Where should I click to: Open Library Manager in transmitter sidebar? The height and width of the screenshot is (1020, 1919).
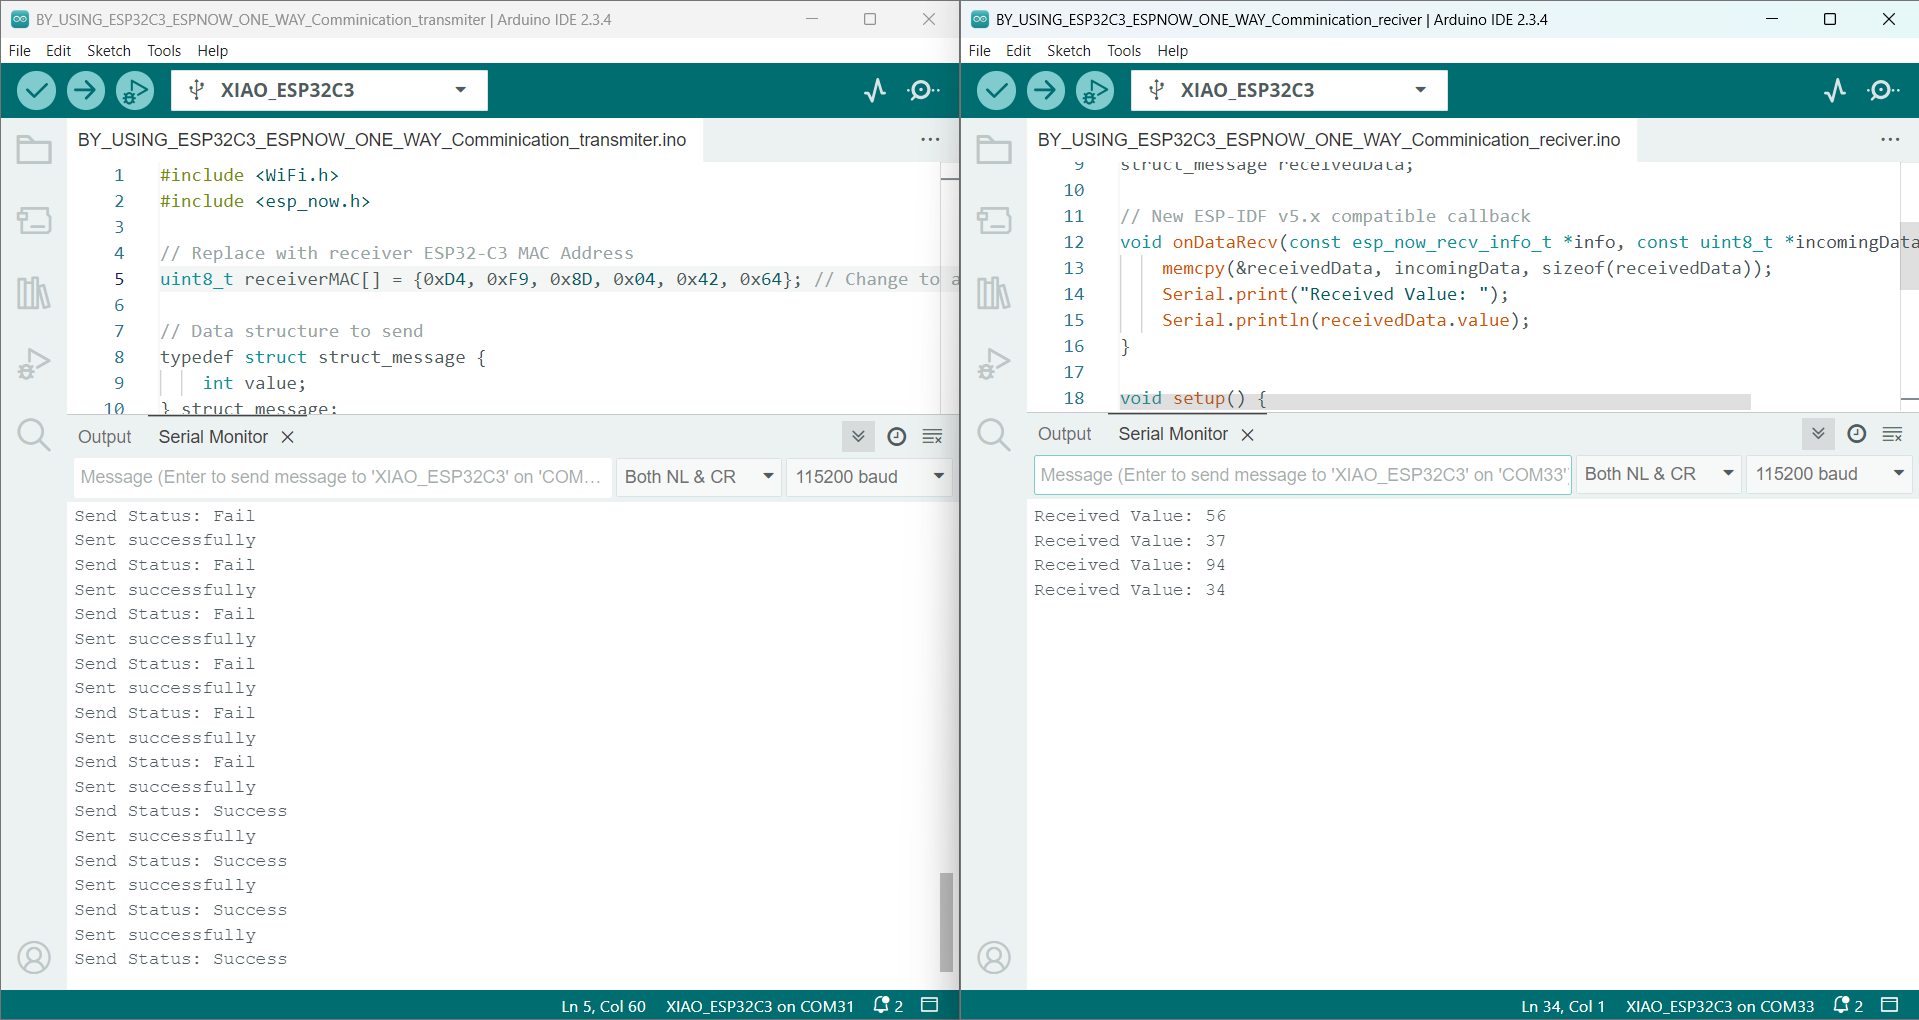coord(34,292)
